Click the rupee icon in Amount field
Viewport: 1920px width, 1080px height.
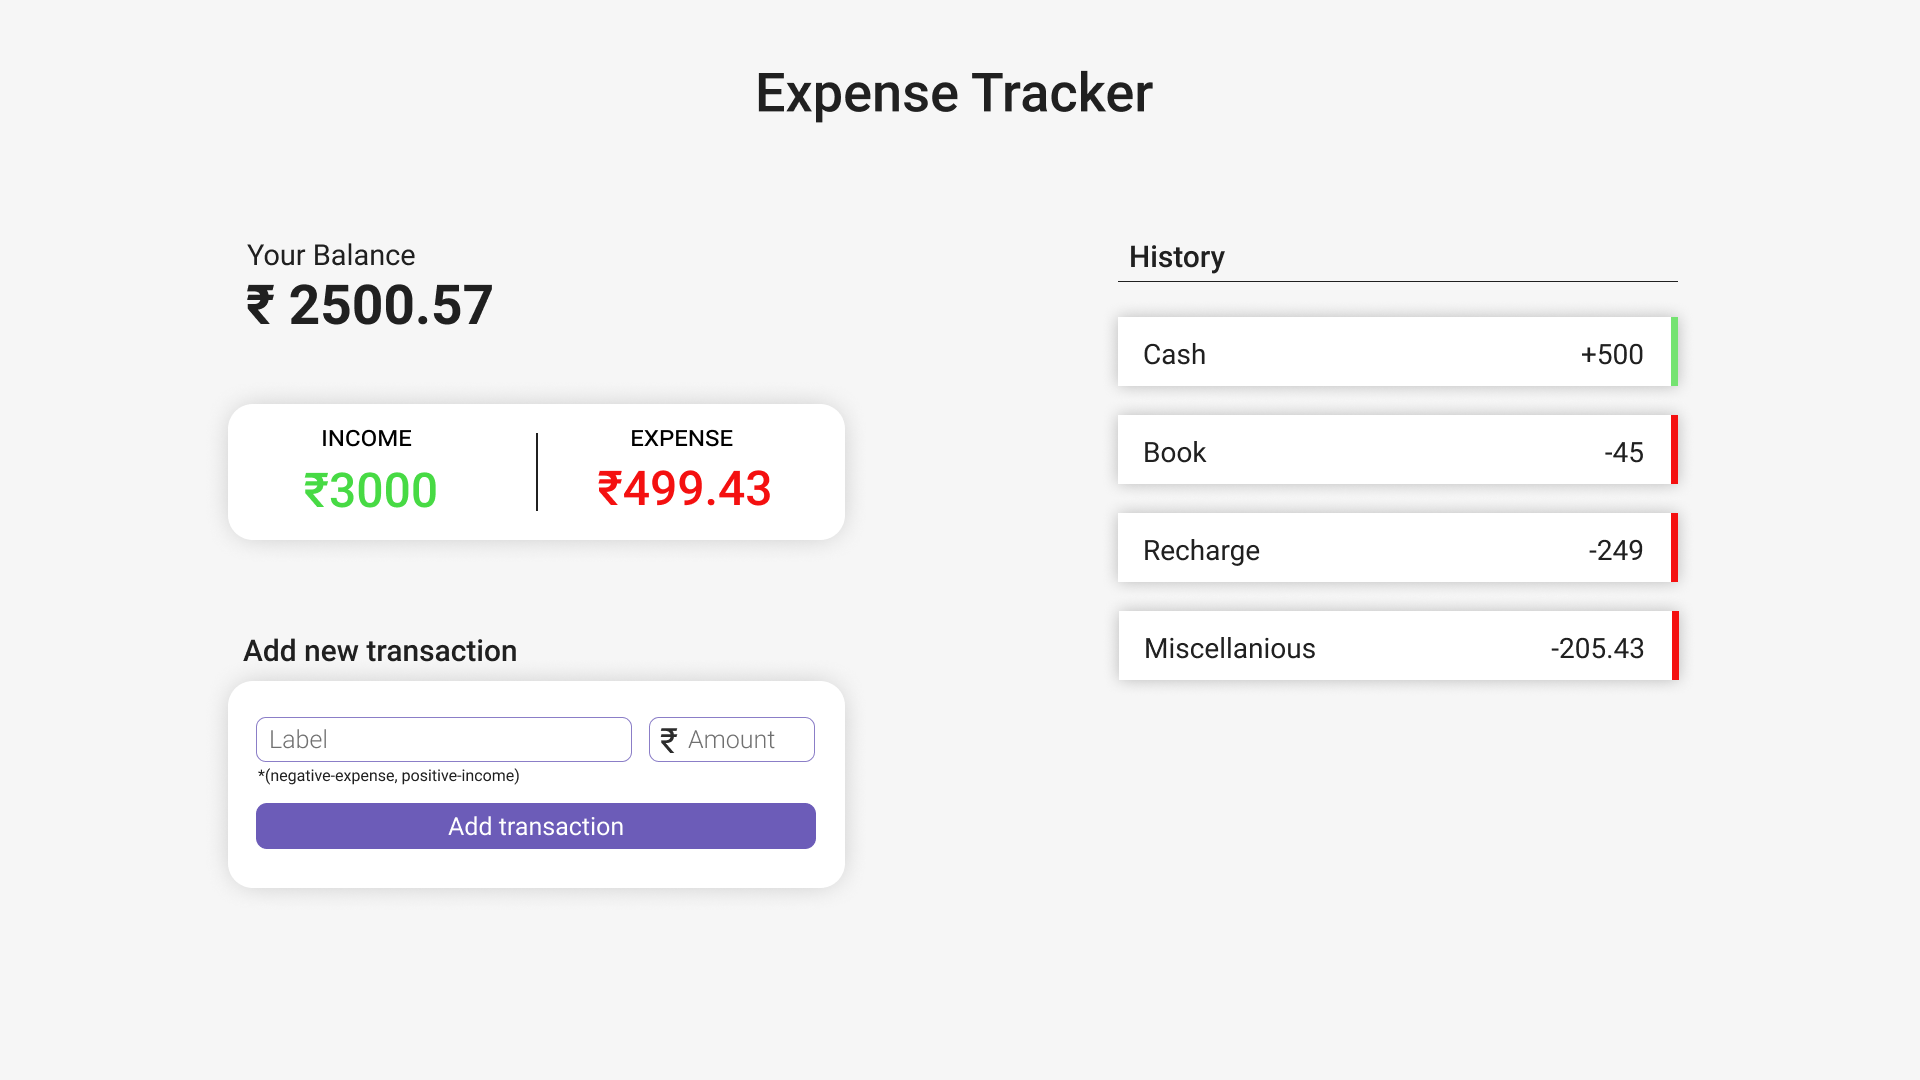(669, 740)
